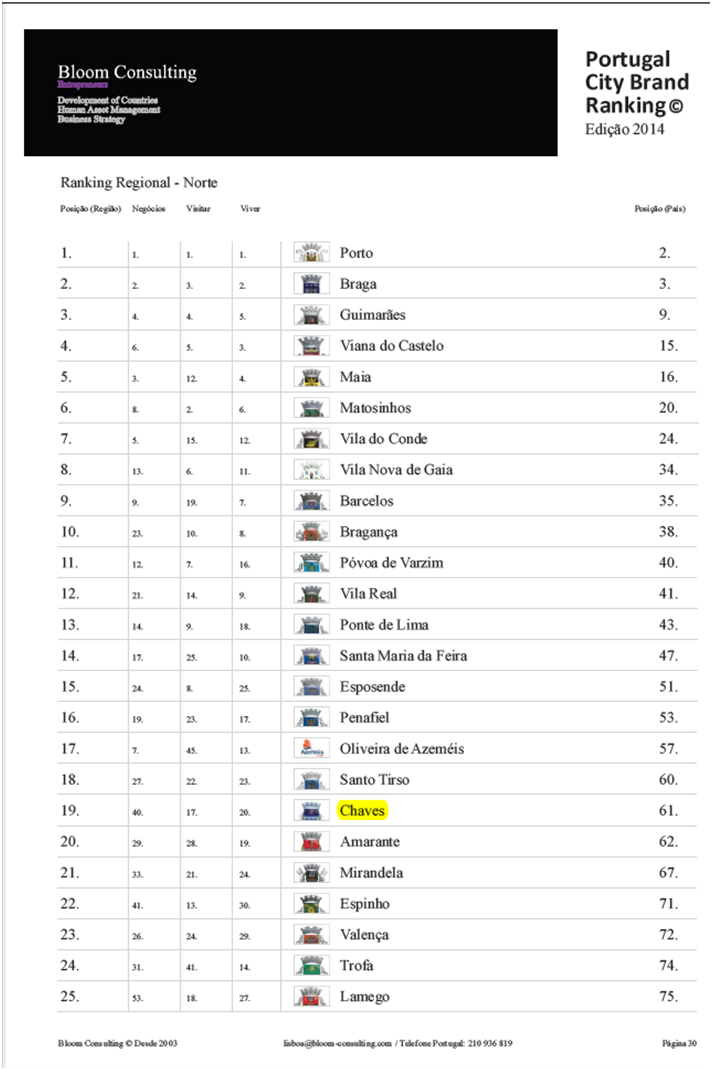Click the Posição (País) column header
The width and height of the screenshot is (712, 1070).
click(660, 209)
